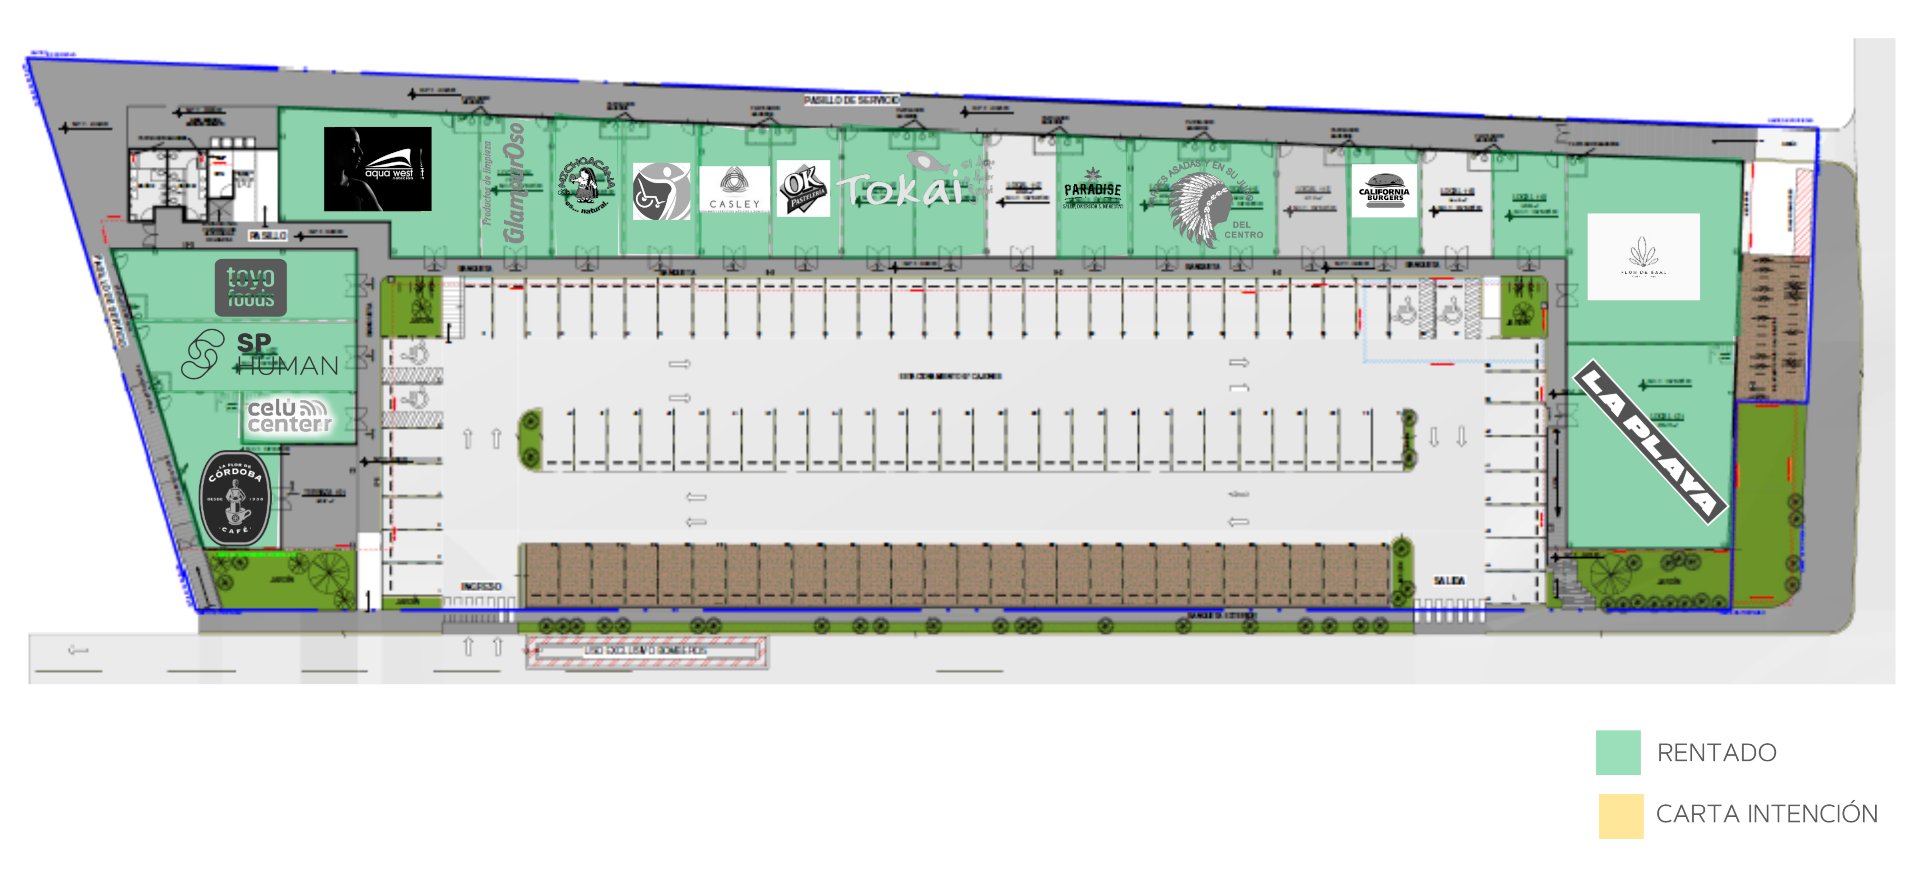Click the restroom block near aqua west
Screen dimensions: 1920x877
[x=168, y=185]
